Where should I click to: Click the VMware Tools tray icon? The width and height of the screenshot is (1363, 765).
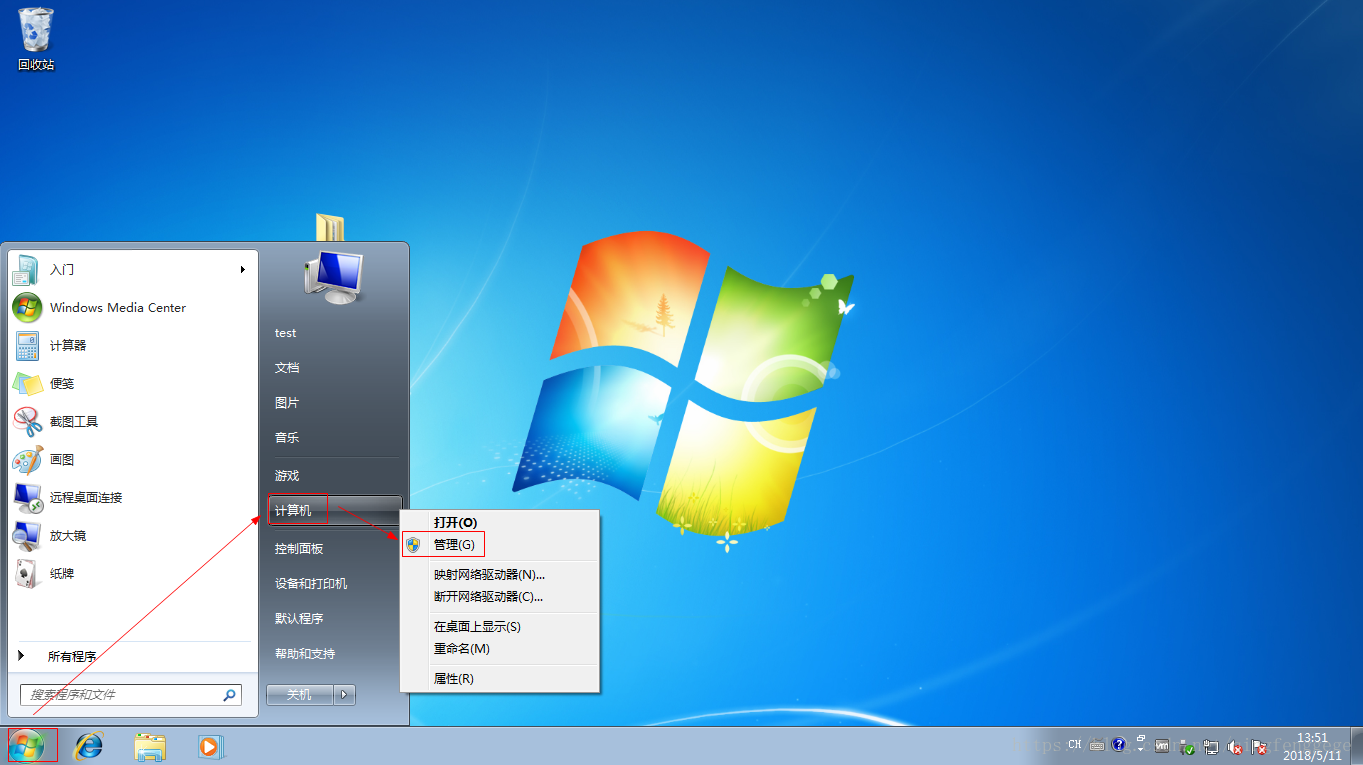tap(1162, 745)
